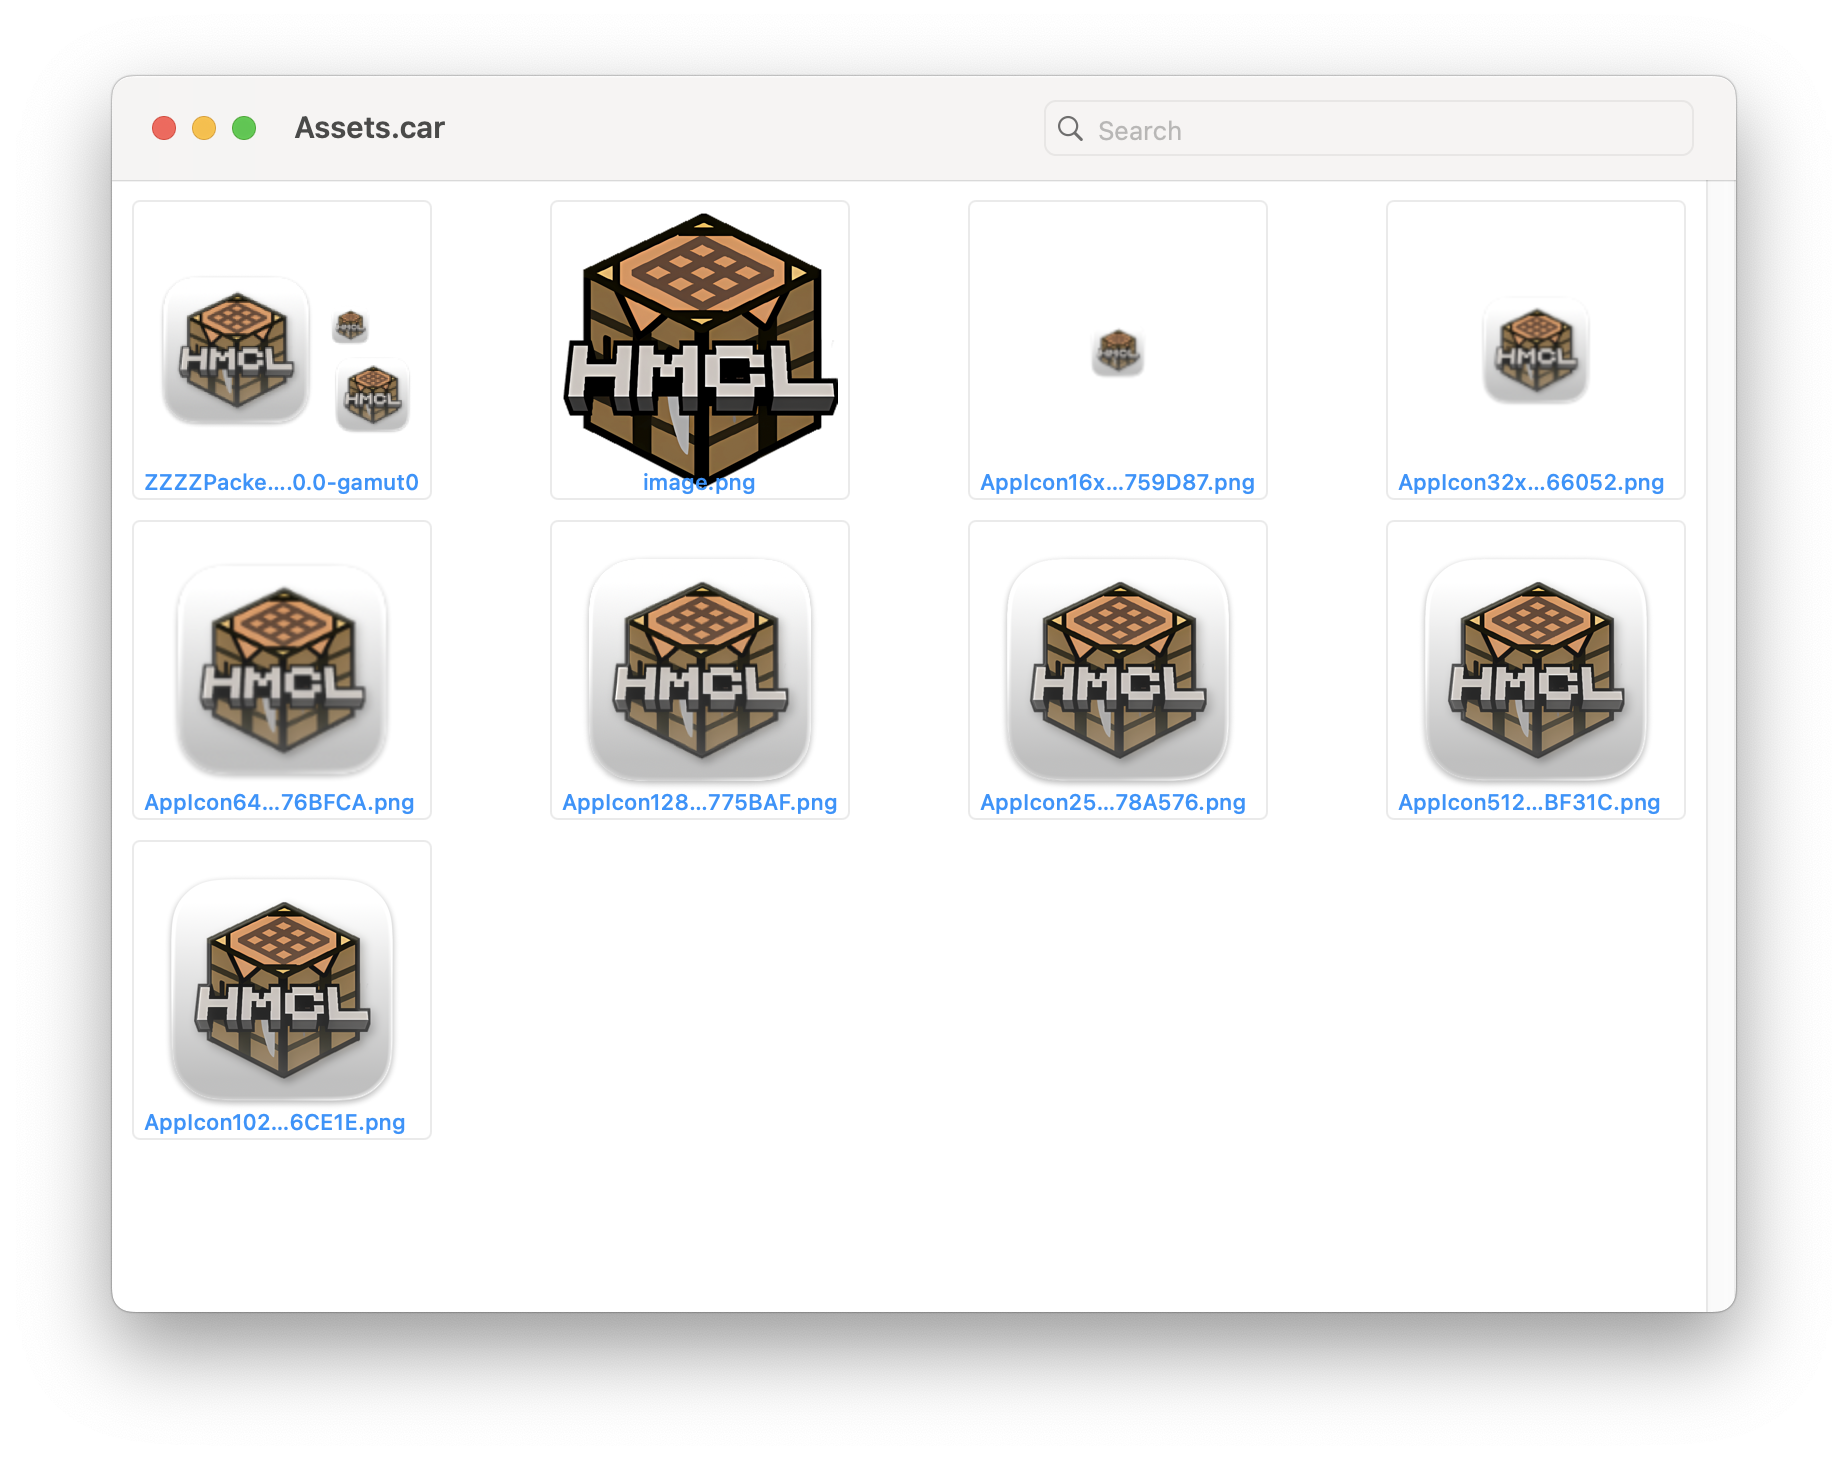This screenshot has height=1460, width=1848.
Task: Click the large image.png crafting table picture
Action: click(700, 340)
